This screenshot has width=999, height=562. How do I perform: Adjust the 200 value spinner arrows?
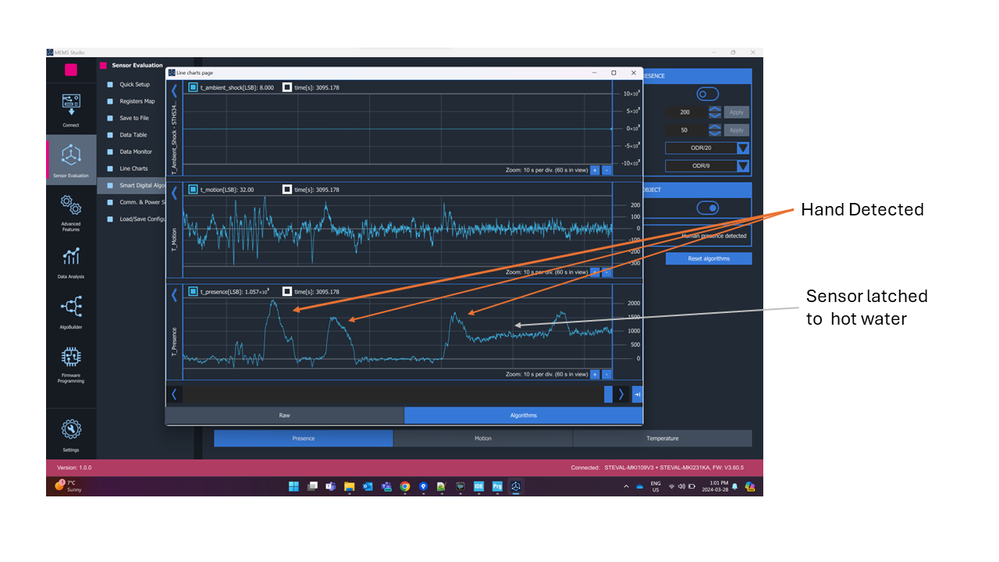coord(715,112)
